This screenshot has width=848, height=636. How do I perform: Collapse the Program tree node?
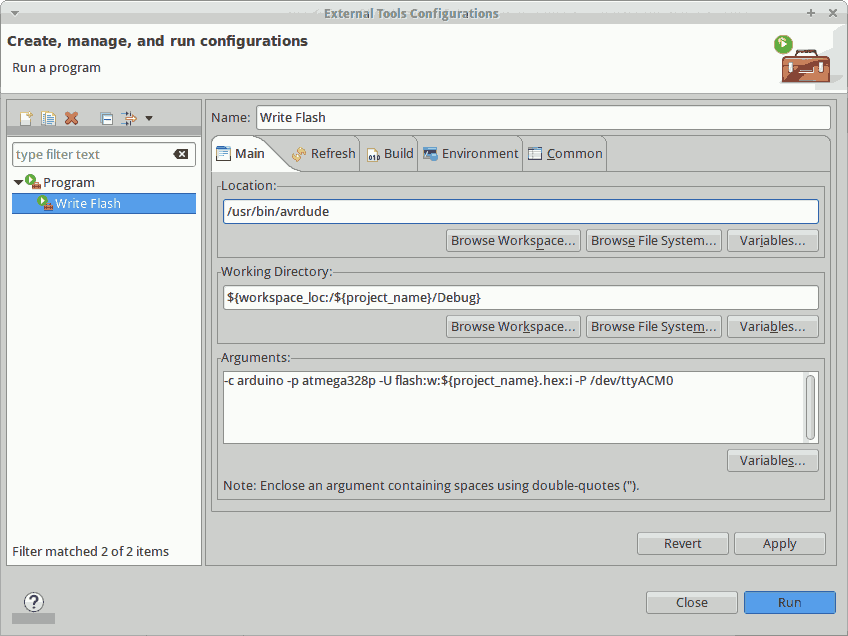click(x=19, y=182)
